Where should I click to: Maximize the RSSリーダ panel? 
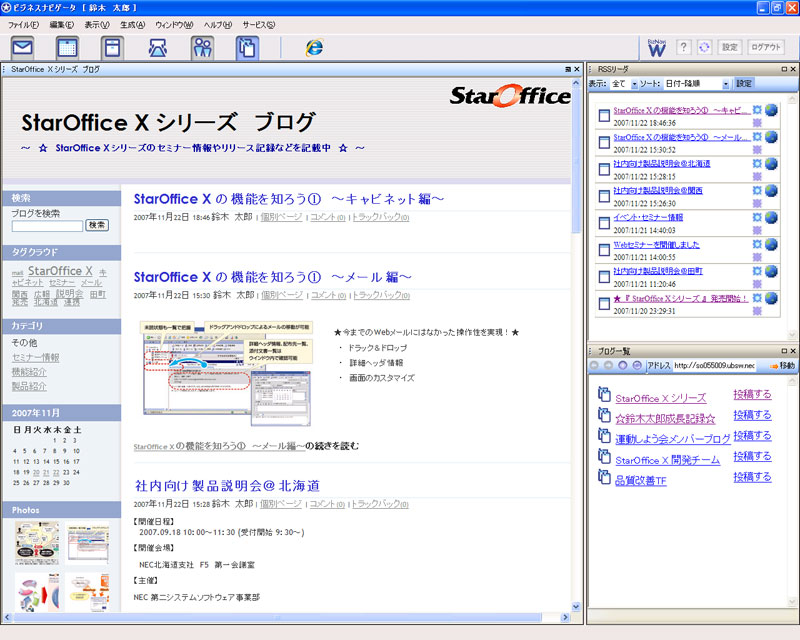[x=784, y=69]
